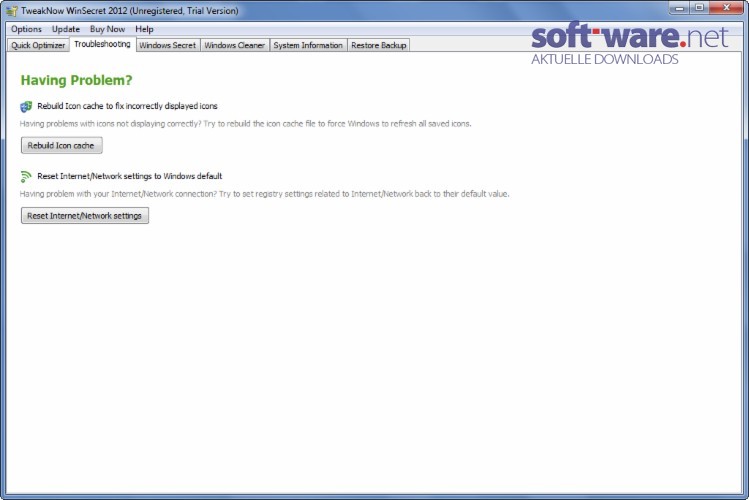Click the Reset Internet/Network settings button
749x500 pixels.
point(85,216)
